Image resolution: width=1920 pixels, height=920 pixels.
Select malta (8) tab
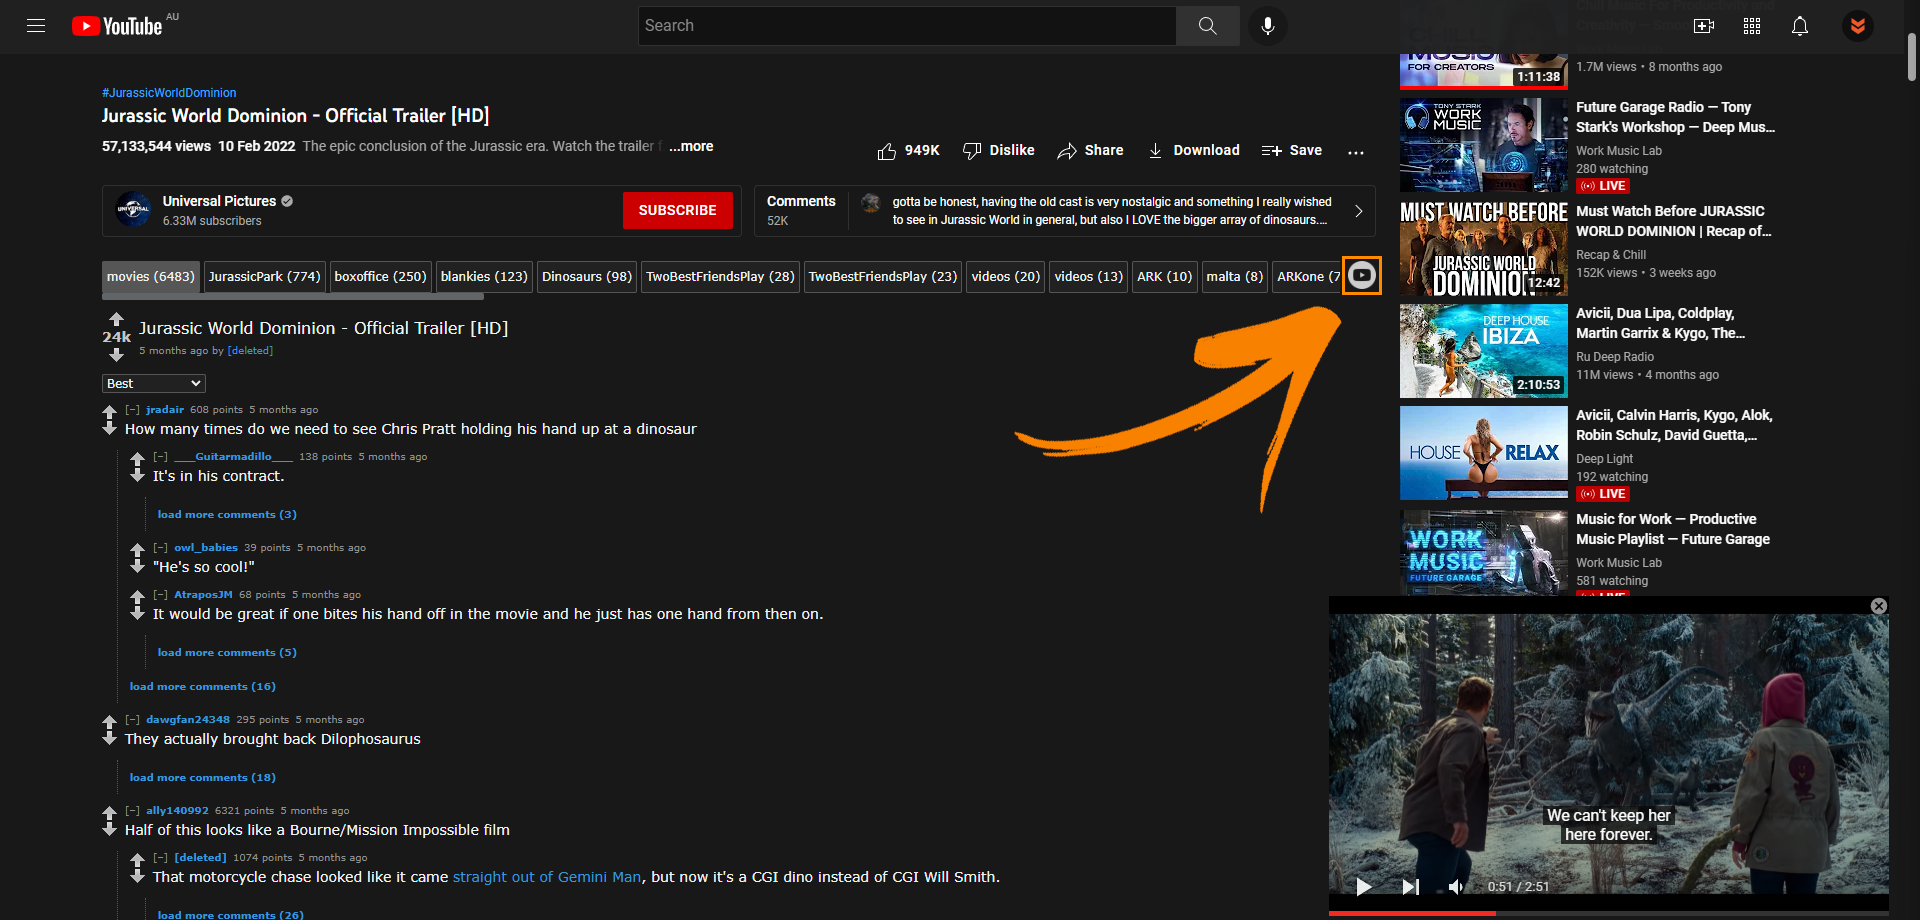coord(1234,277)
